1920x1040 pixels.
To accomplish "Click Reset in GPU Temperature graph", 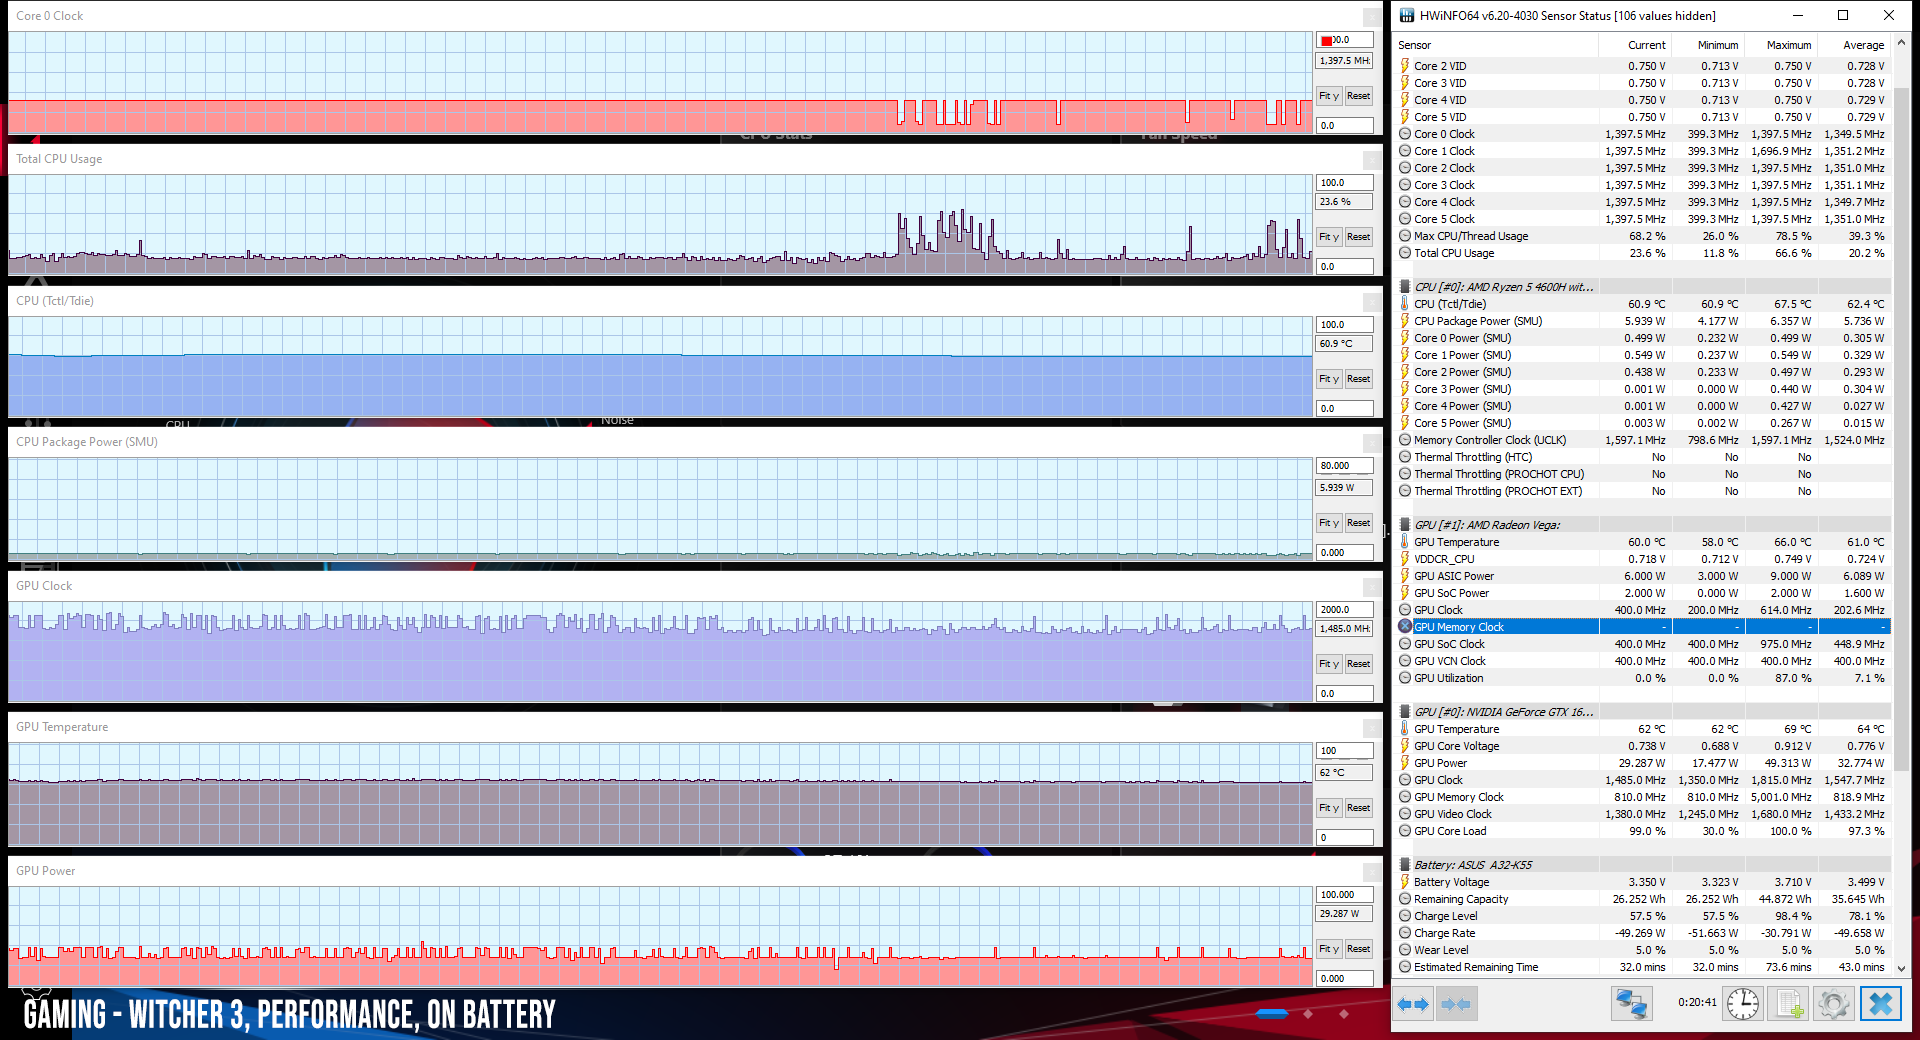I will pos(1358,808).
